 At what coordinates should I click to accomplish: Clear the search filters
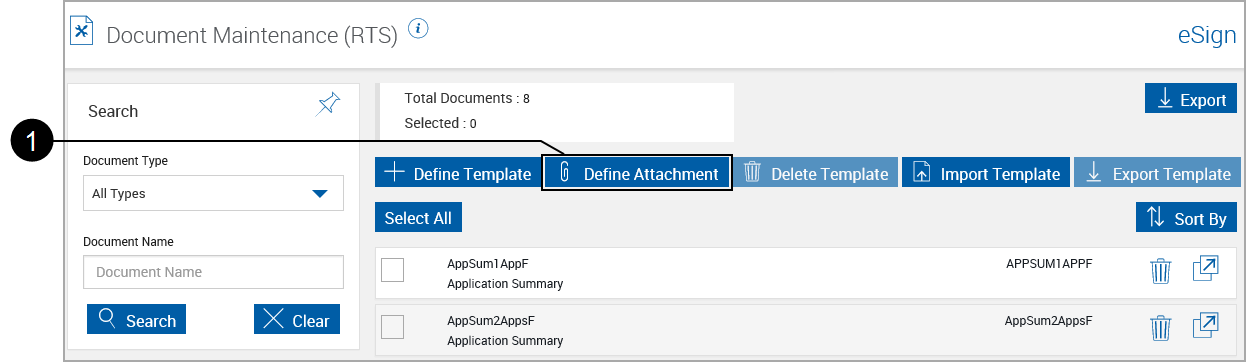(296, 320)
